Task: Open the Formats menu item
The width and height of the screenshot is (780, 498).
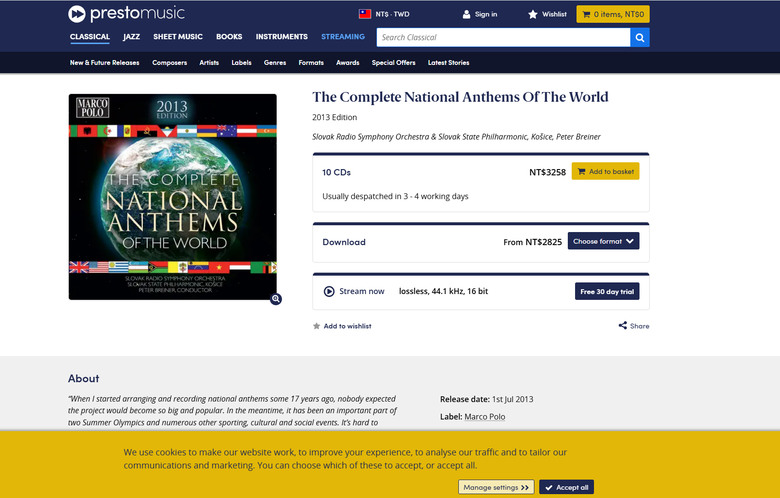Action: coord(311,63)
